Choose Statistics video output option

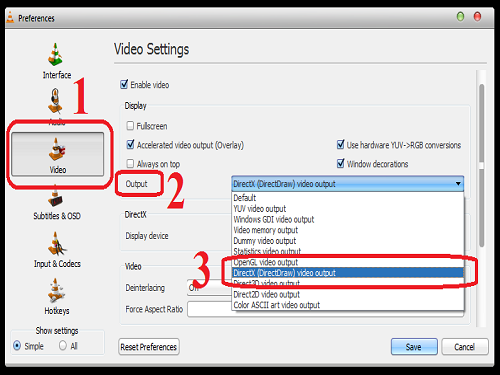348,251
